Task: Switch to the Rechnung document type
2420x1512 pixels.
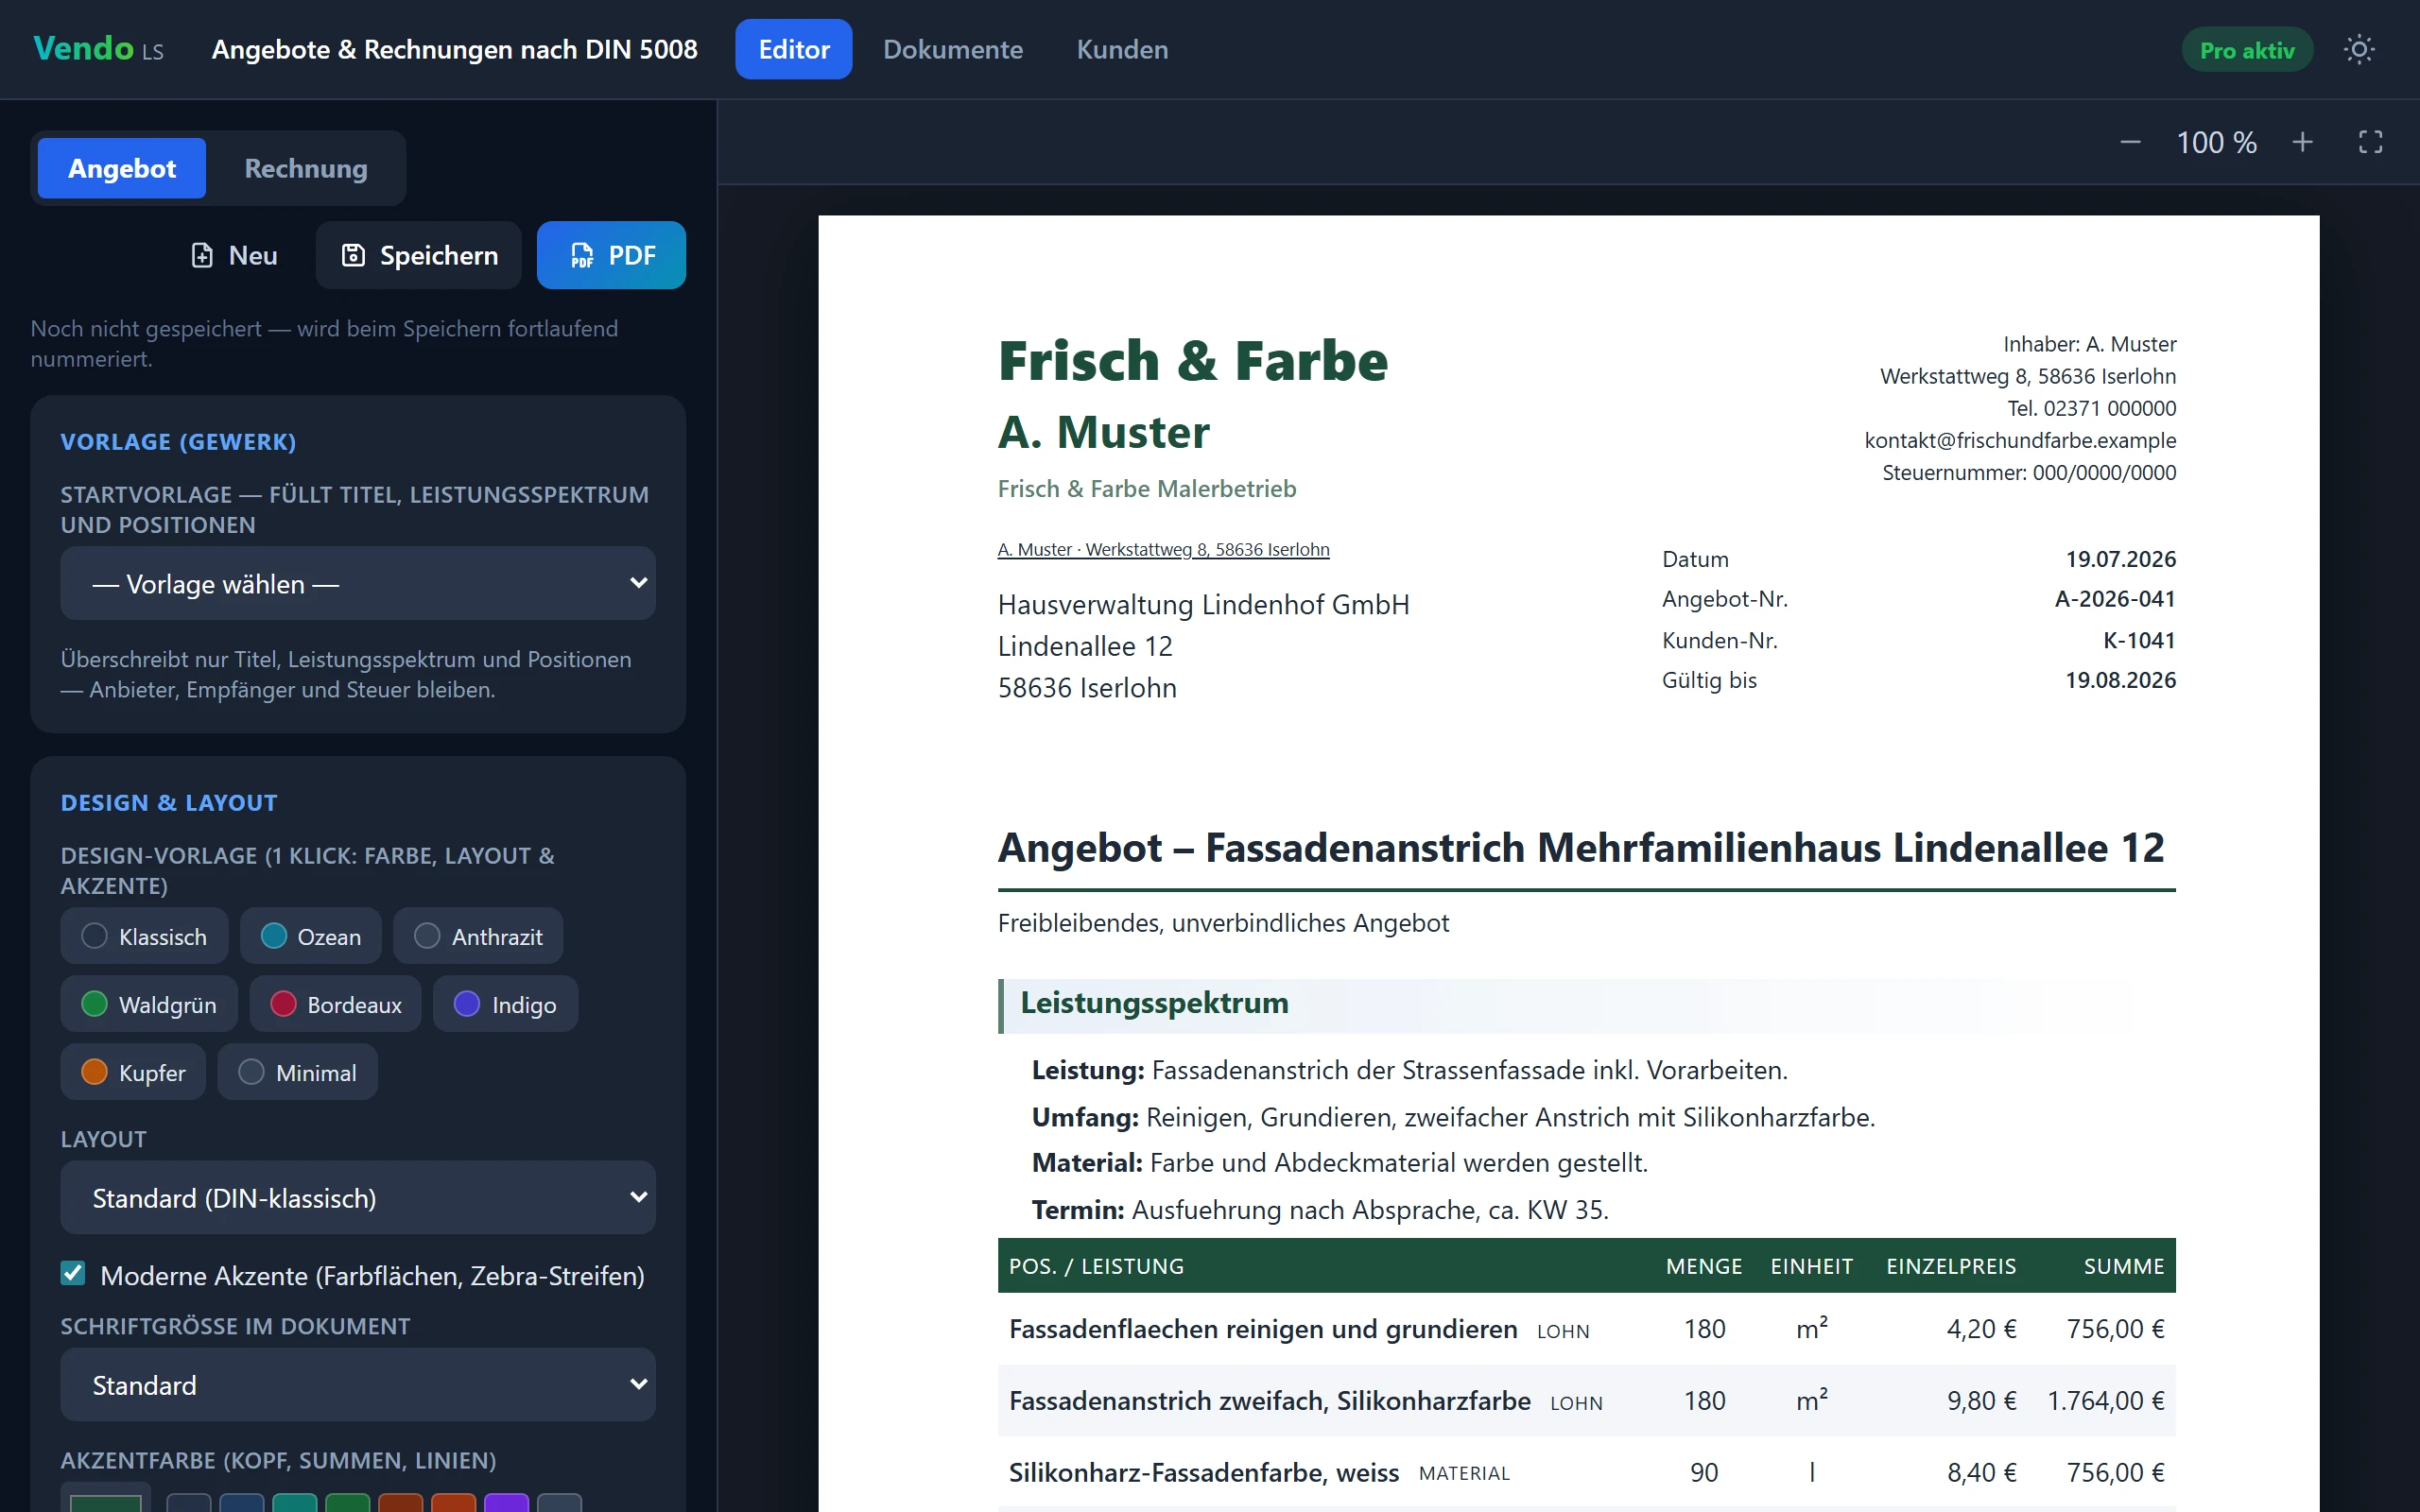Action: (x=306, y=168)
